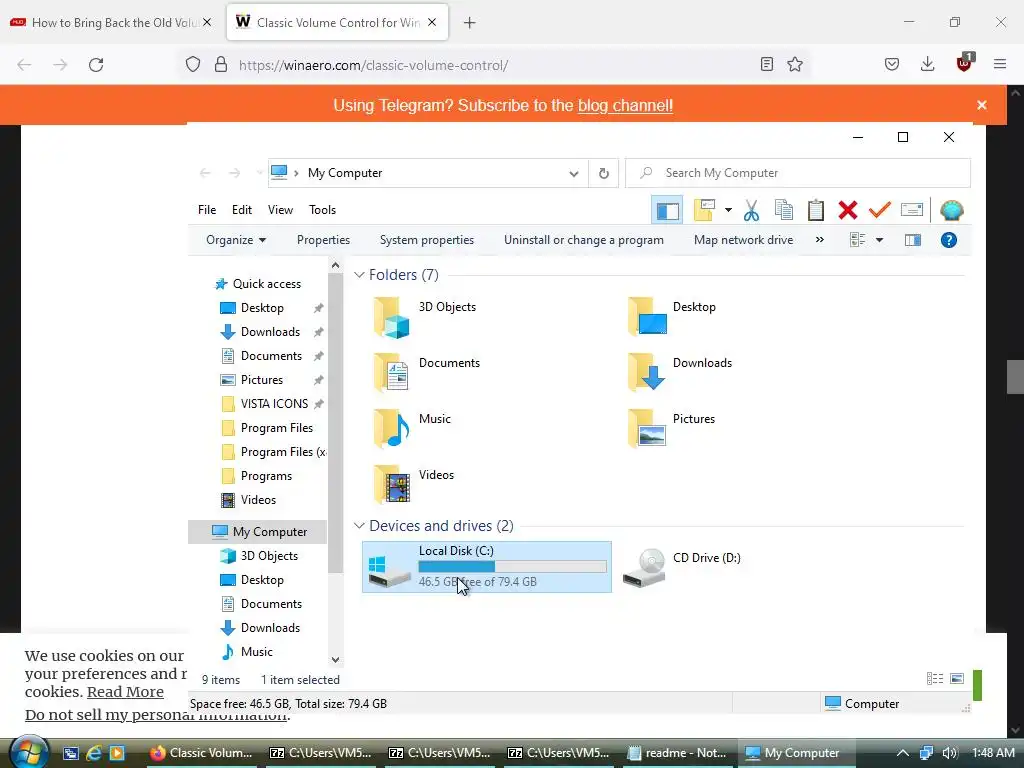The image size is (1024, 768).
Task: Click the Classic Shell seashell icon
Action: pyautogui.click(x=952, y=210)
